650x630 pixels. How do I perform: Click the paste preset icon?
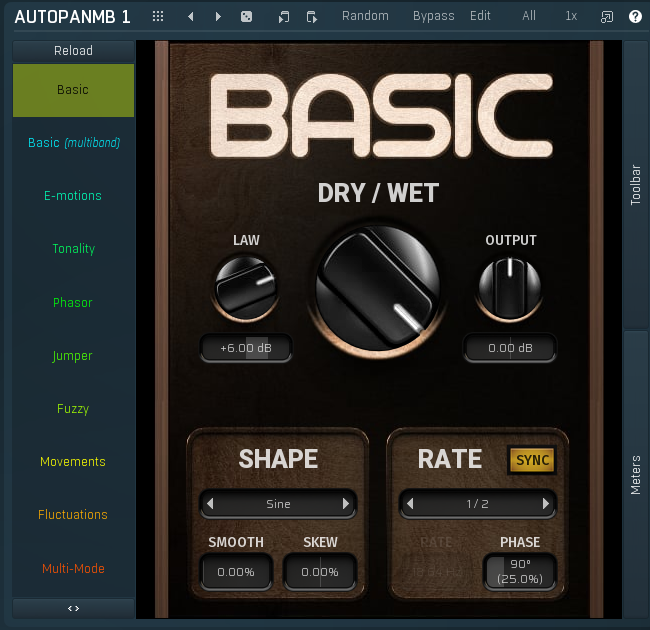(x=312, y=16)
